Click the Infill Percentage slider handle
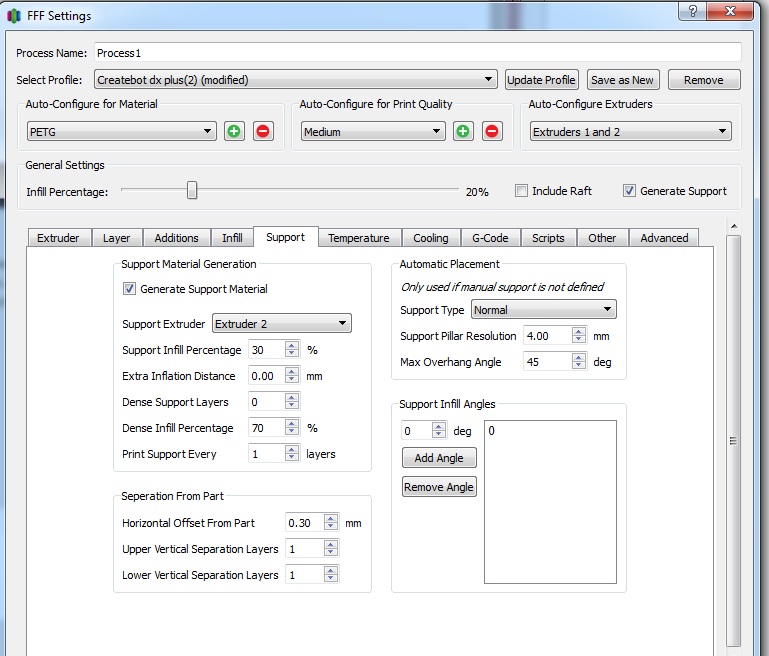Screen dimensions: 769x656 pyautogui.click(x=192, y=190)
